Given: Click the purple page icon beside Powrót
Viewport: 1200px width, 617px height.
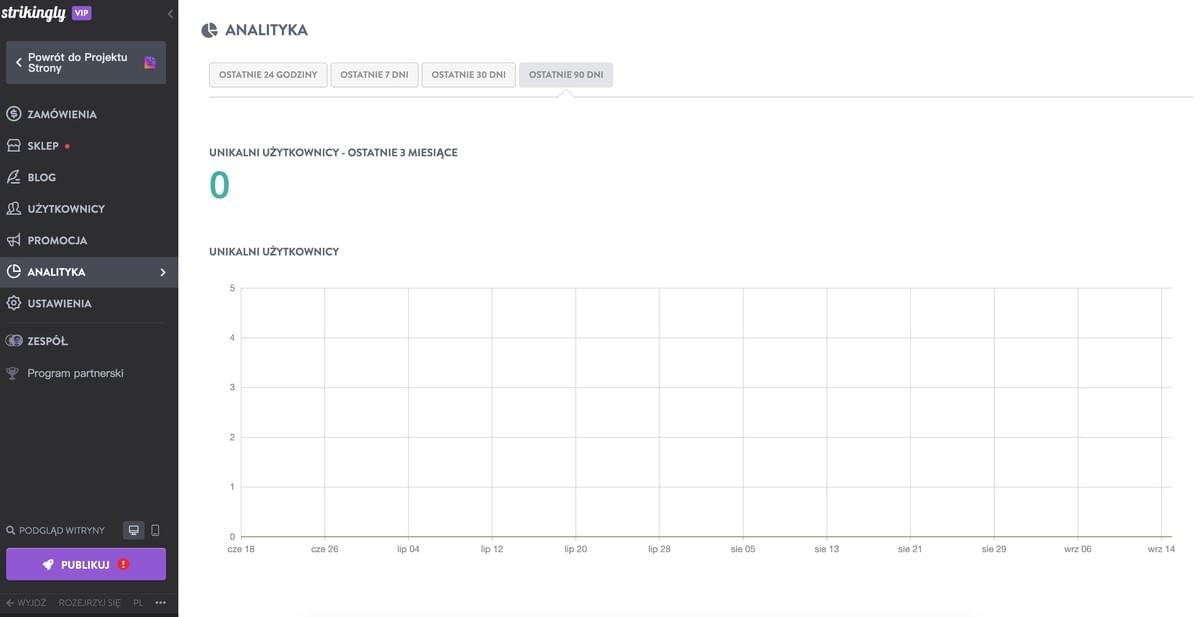Looking at the screenshot, I should pyautogui.click(x=150, y=62).
